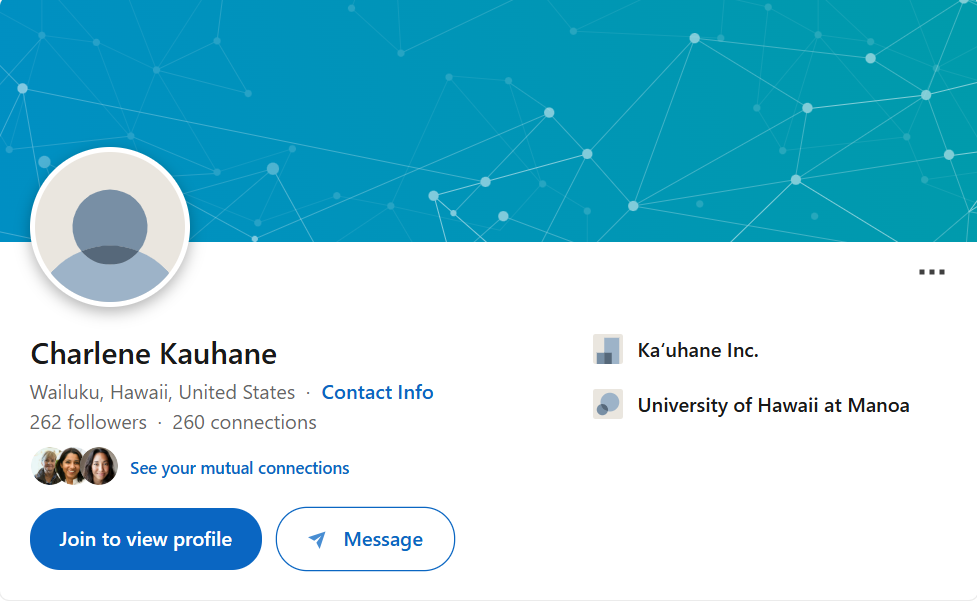This screenshot has width=977, height=601.
Task: Click the Wailuku, Hawaii location text
Action: tap(160, 392)
